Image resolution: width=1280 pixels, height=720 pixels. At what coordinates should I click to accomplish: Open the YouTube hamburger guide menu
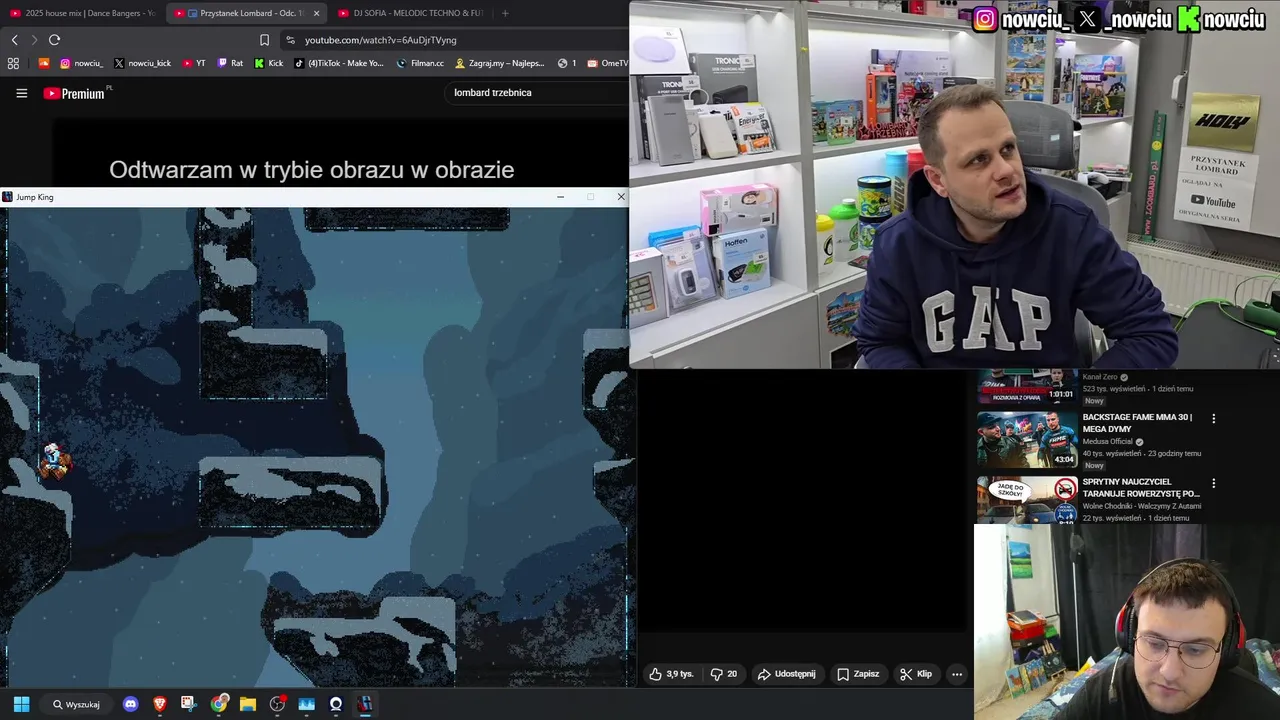click(x=21, y=93)
